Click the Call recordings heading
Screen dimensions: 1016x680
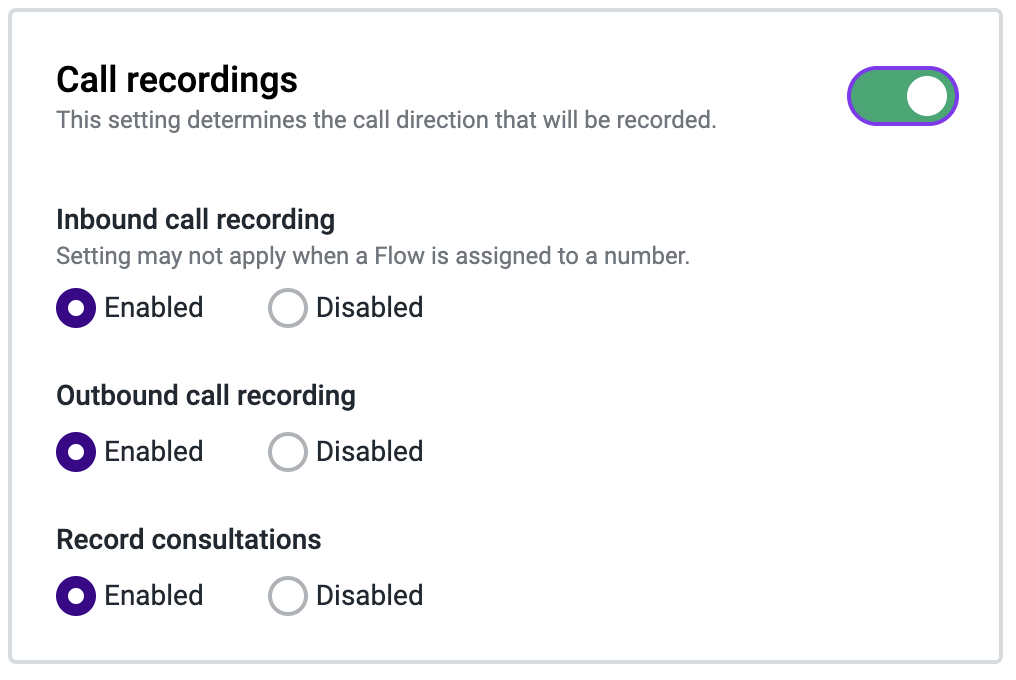176,79
